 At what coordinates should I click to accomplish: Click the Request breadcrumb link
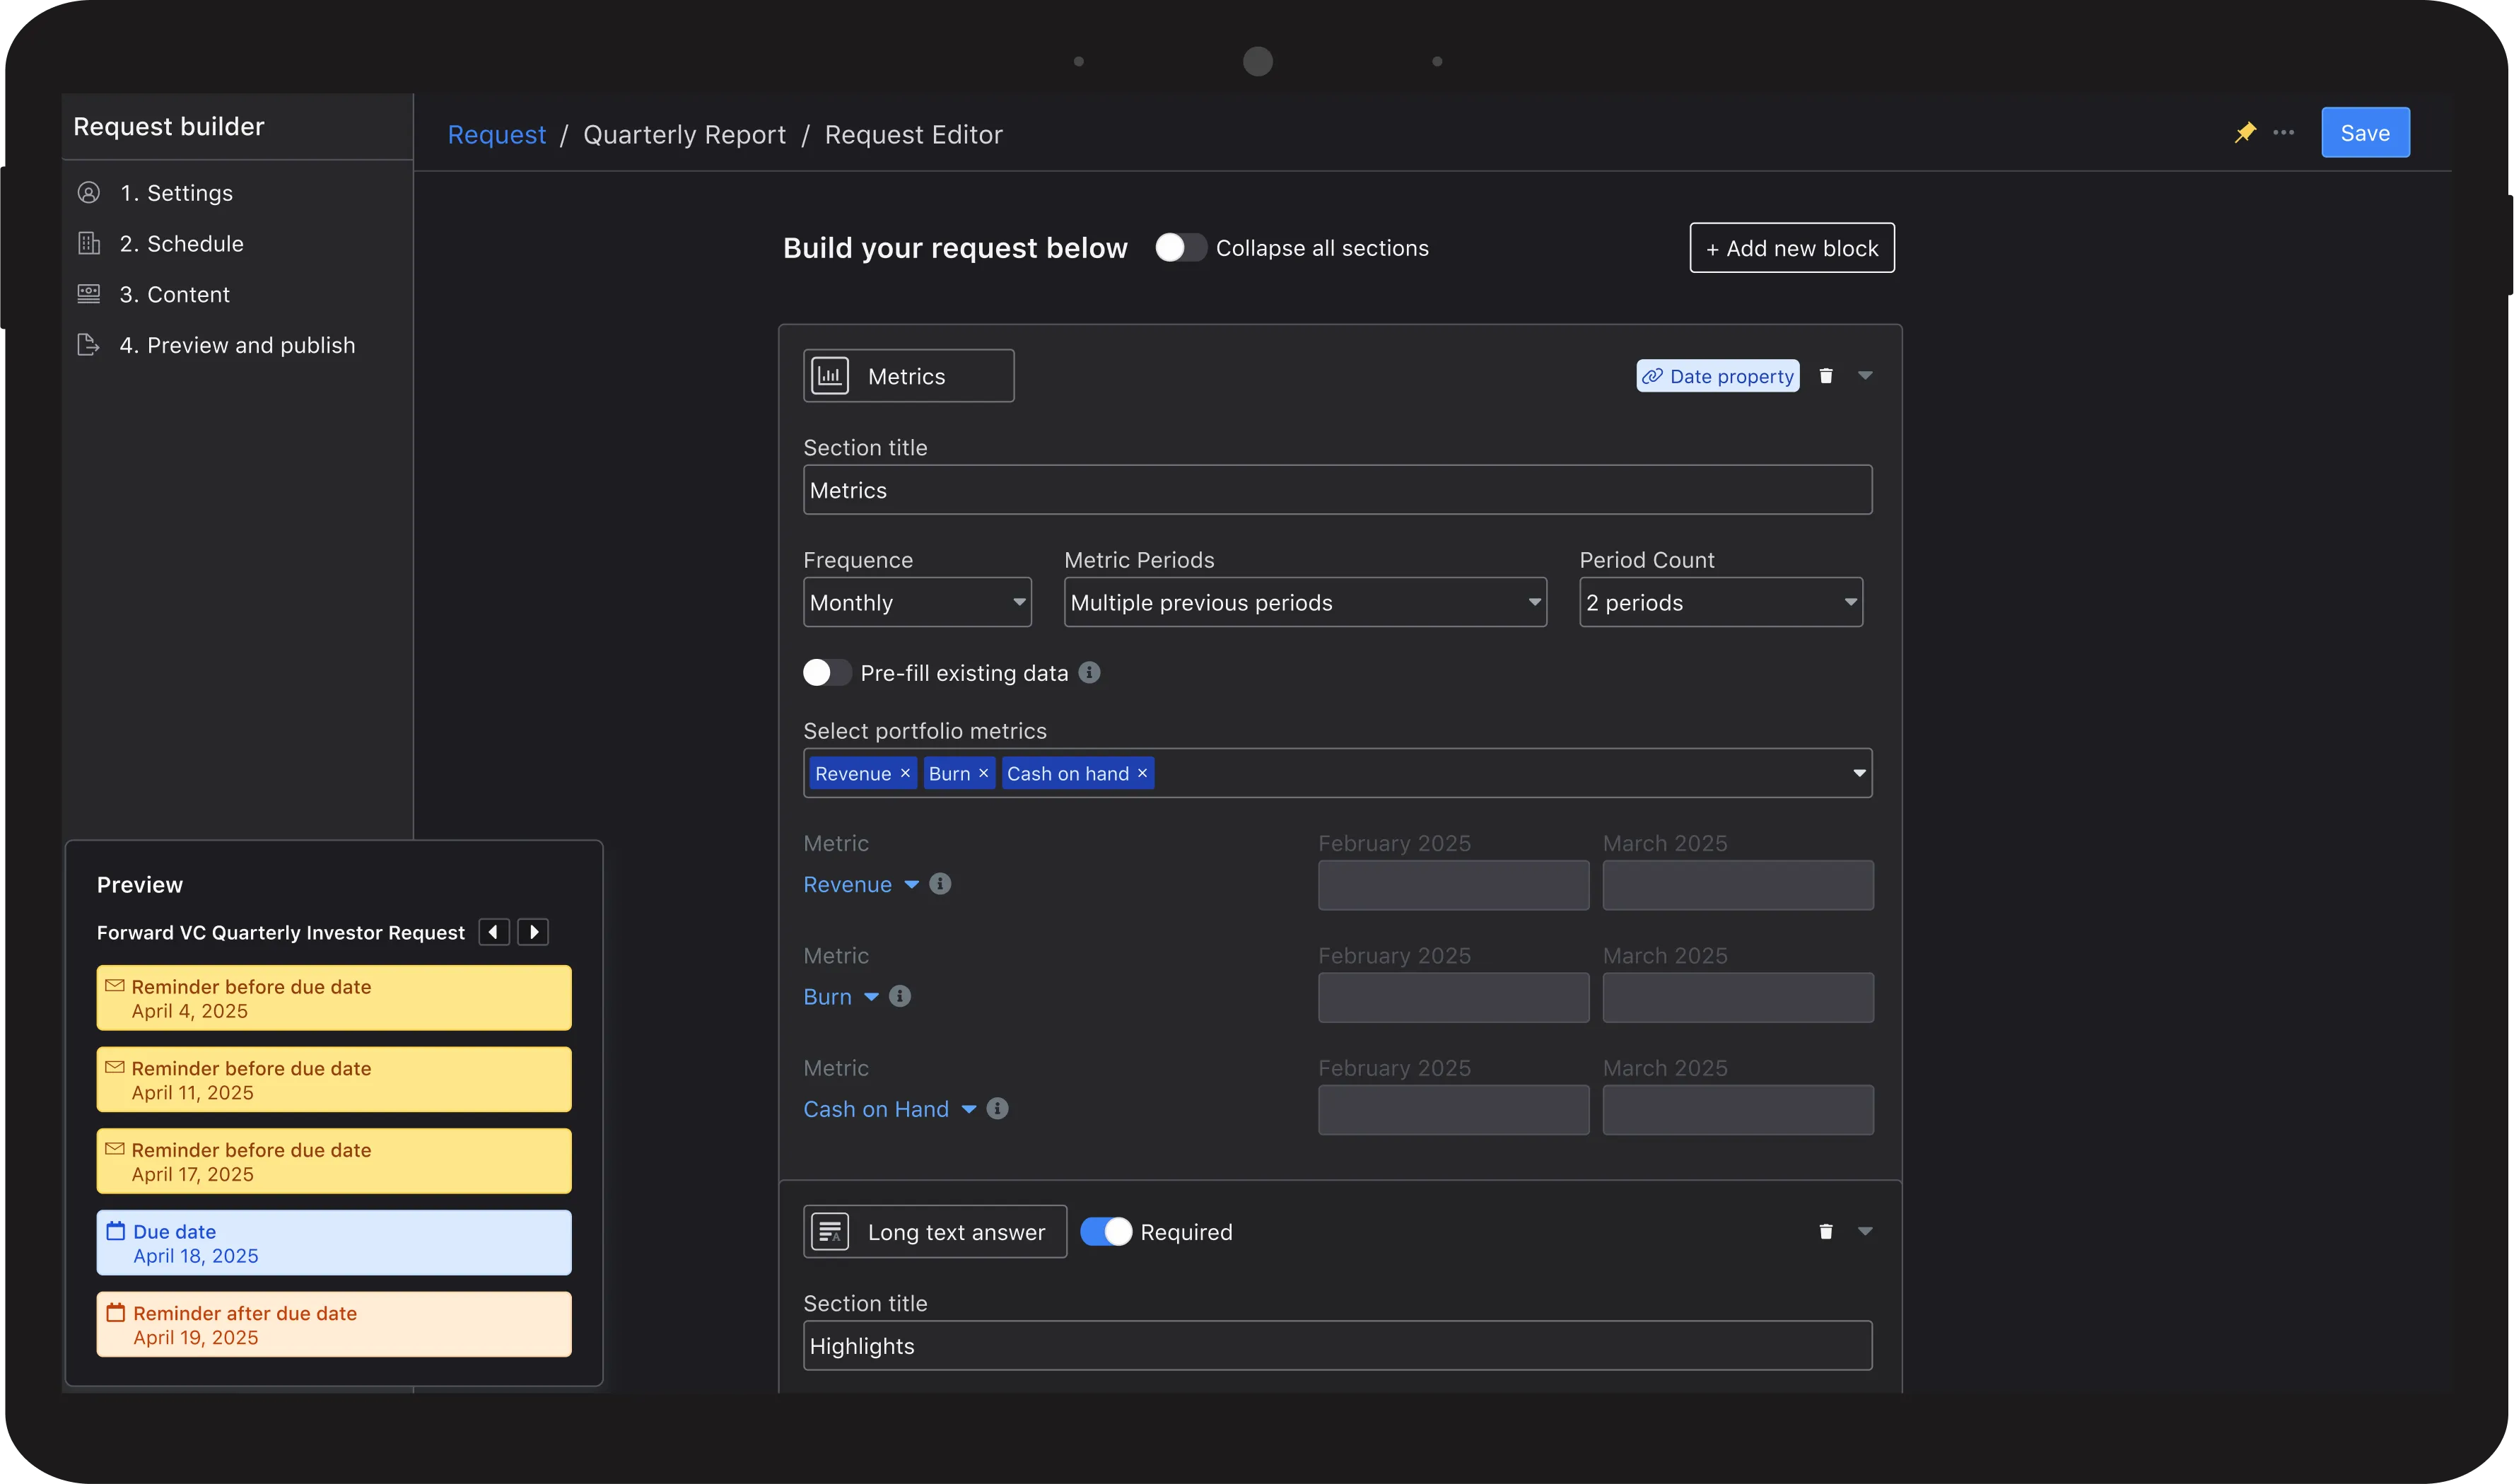point(496,135)
